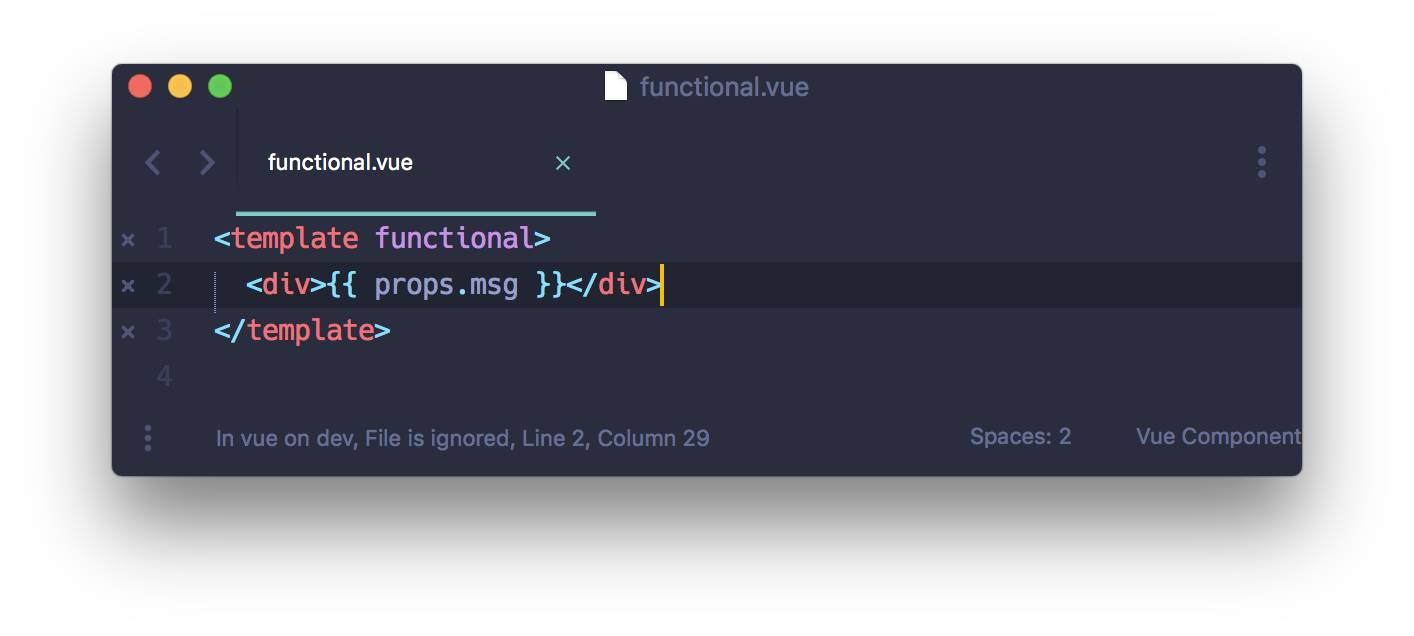The width and height of the screenshot is (1414, 636).
Task: Click the functional attribute on line 1
Action: (453, 239)
